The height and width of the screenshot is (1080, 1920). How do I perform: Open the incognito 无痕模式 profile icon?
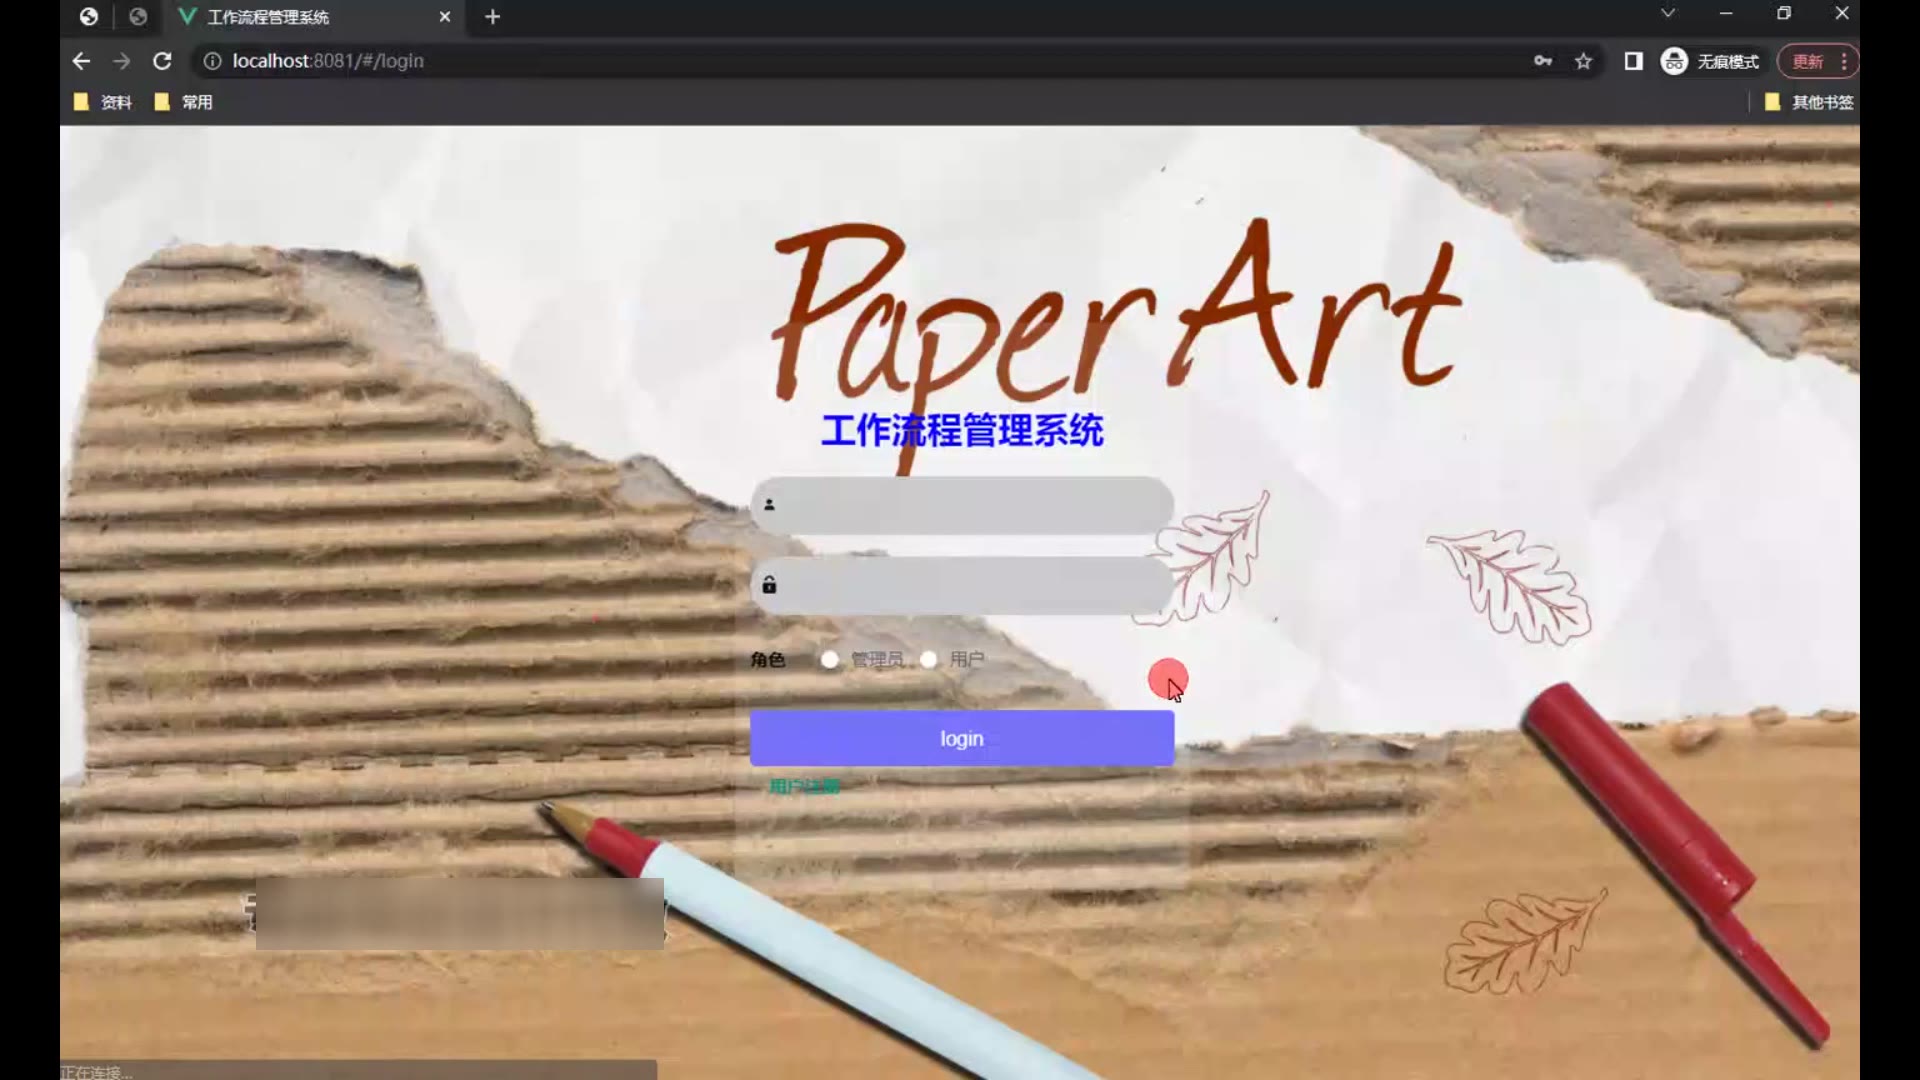pos(1674,61)
